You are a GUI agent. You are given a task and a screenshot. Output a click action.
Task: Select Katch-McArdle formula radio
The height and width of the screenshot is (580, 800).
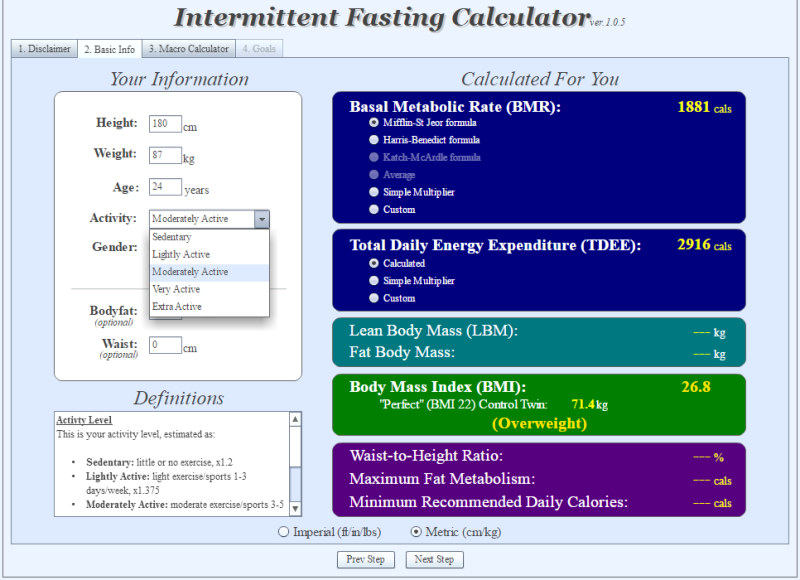[374, 157]
